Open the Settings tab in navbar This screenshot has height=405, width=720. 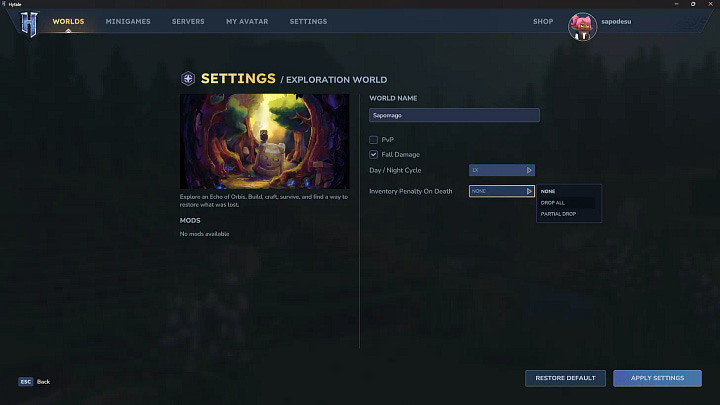(308, 22)
